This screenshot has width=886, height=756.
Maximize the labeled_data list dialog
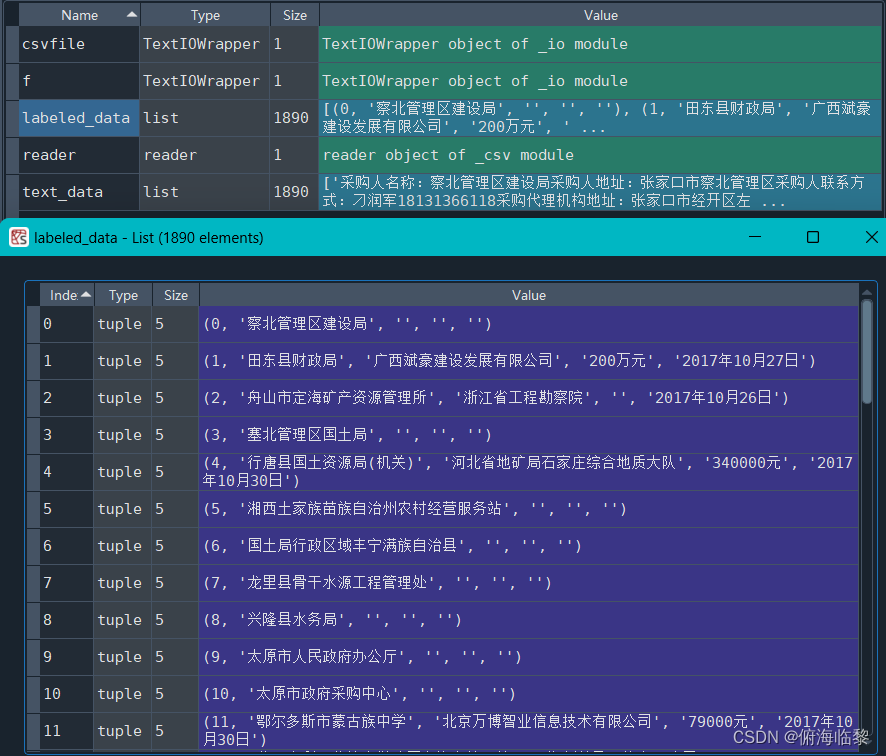(x=812, y=238)
